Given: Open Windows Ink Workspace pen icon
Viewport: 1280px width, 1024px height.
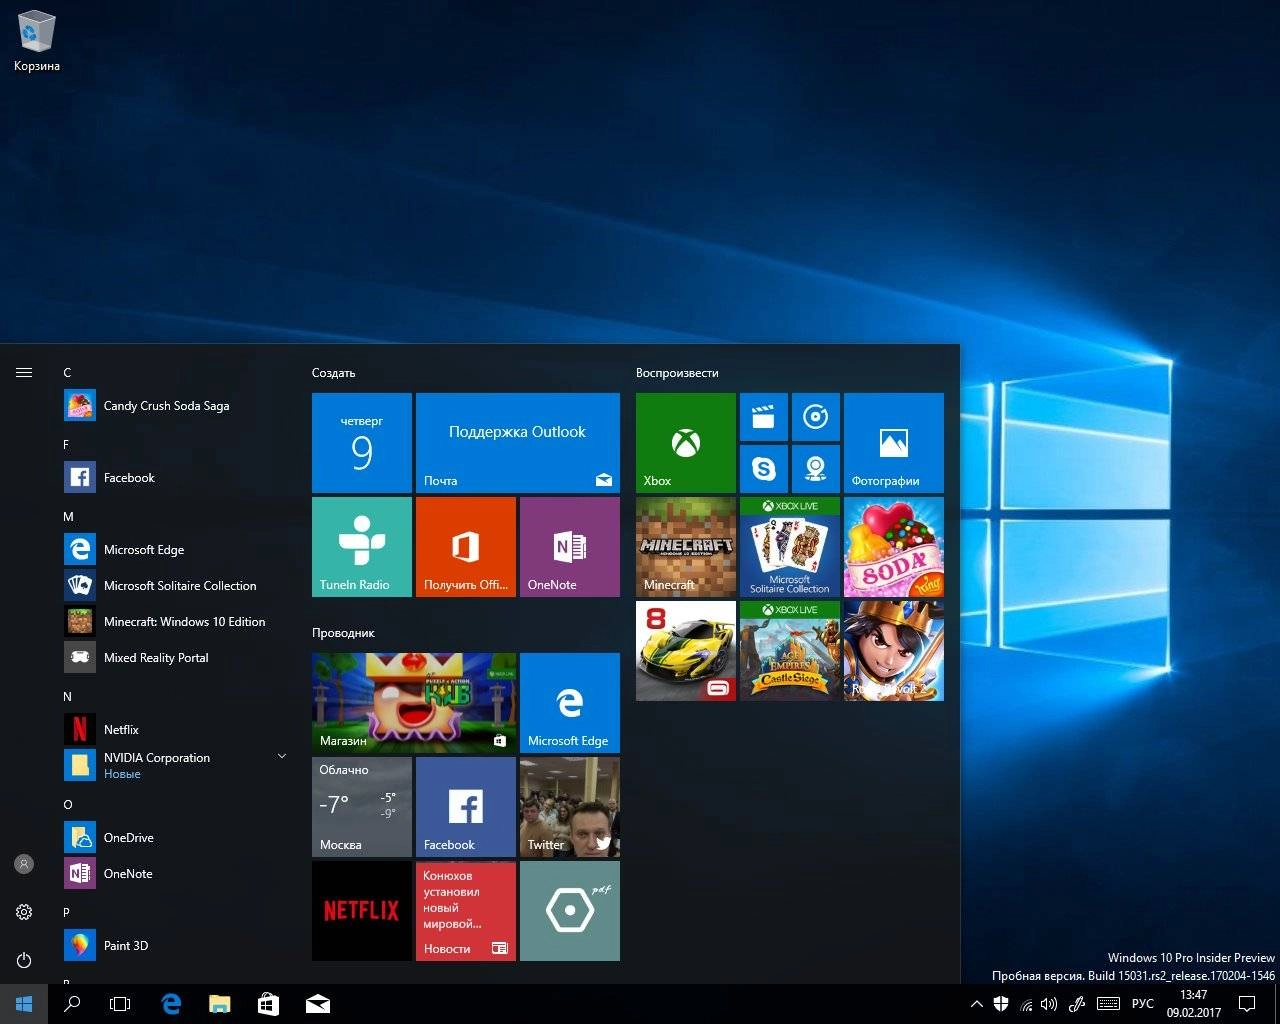Looking at the screenshot, I should tap(1077, 1004).
